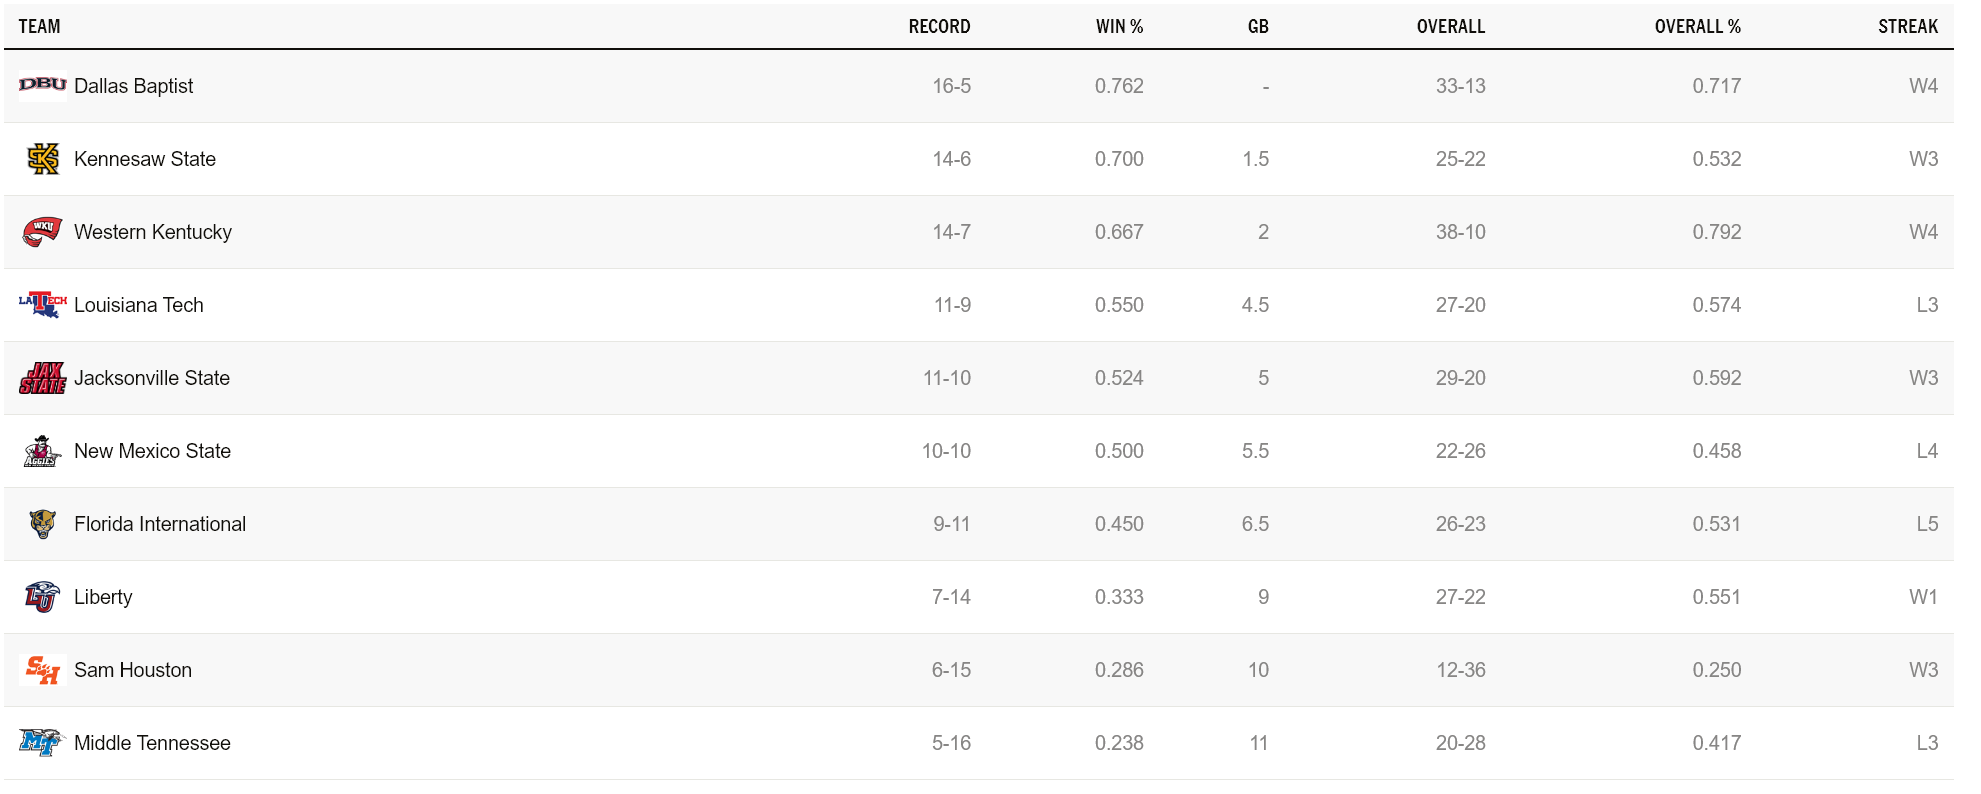Click the Dallas Baptist DBU logo
Image resolution: width=1981 pixels, height=794 pixels.
coord(43,85)
